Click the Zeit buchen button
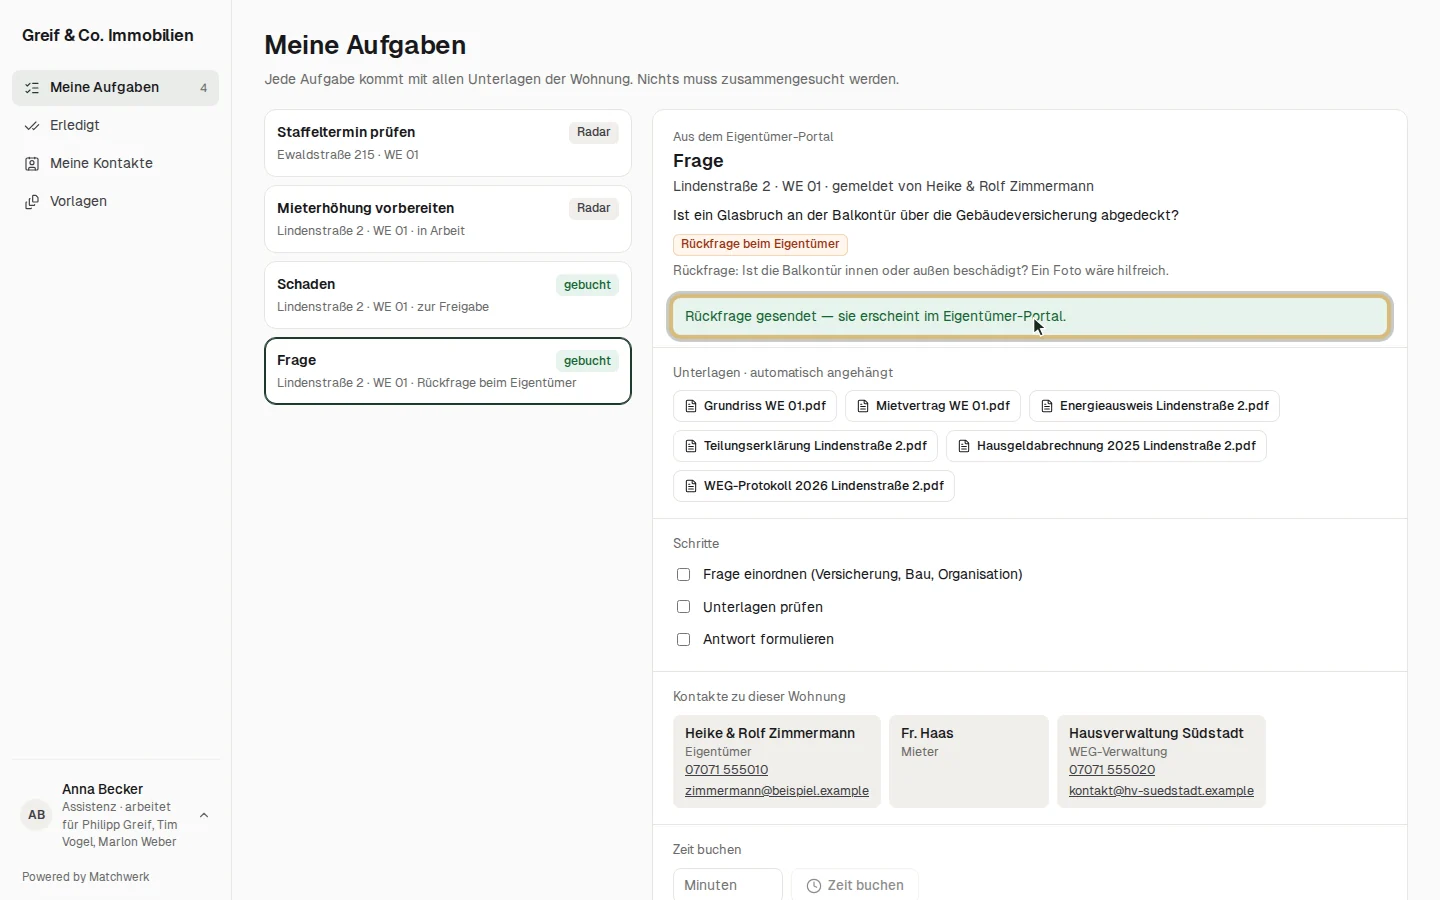 coord(855,885)
